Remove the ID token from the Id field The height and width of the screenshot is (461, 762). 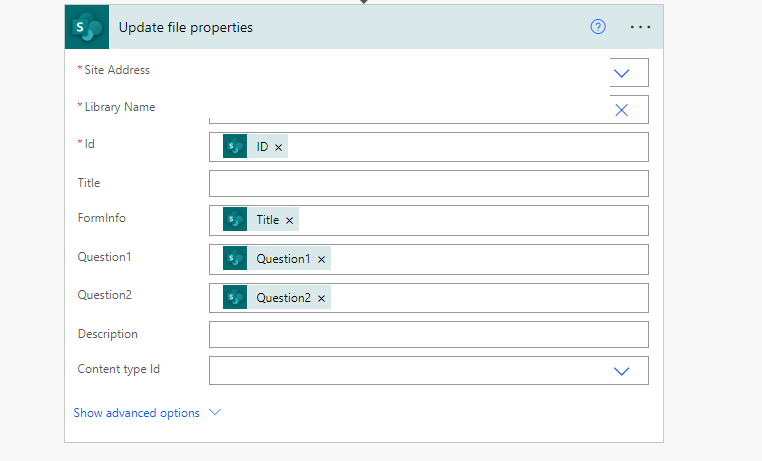point(279,147)
